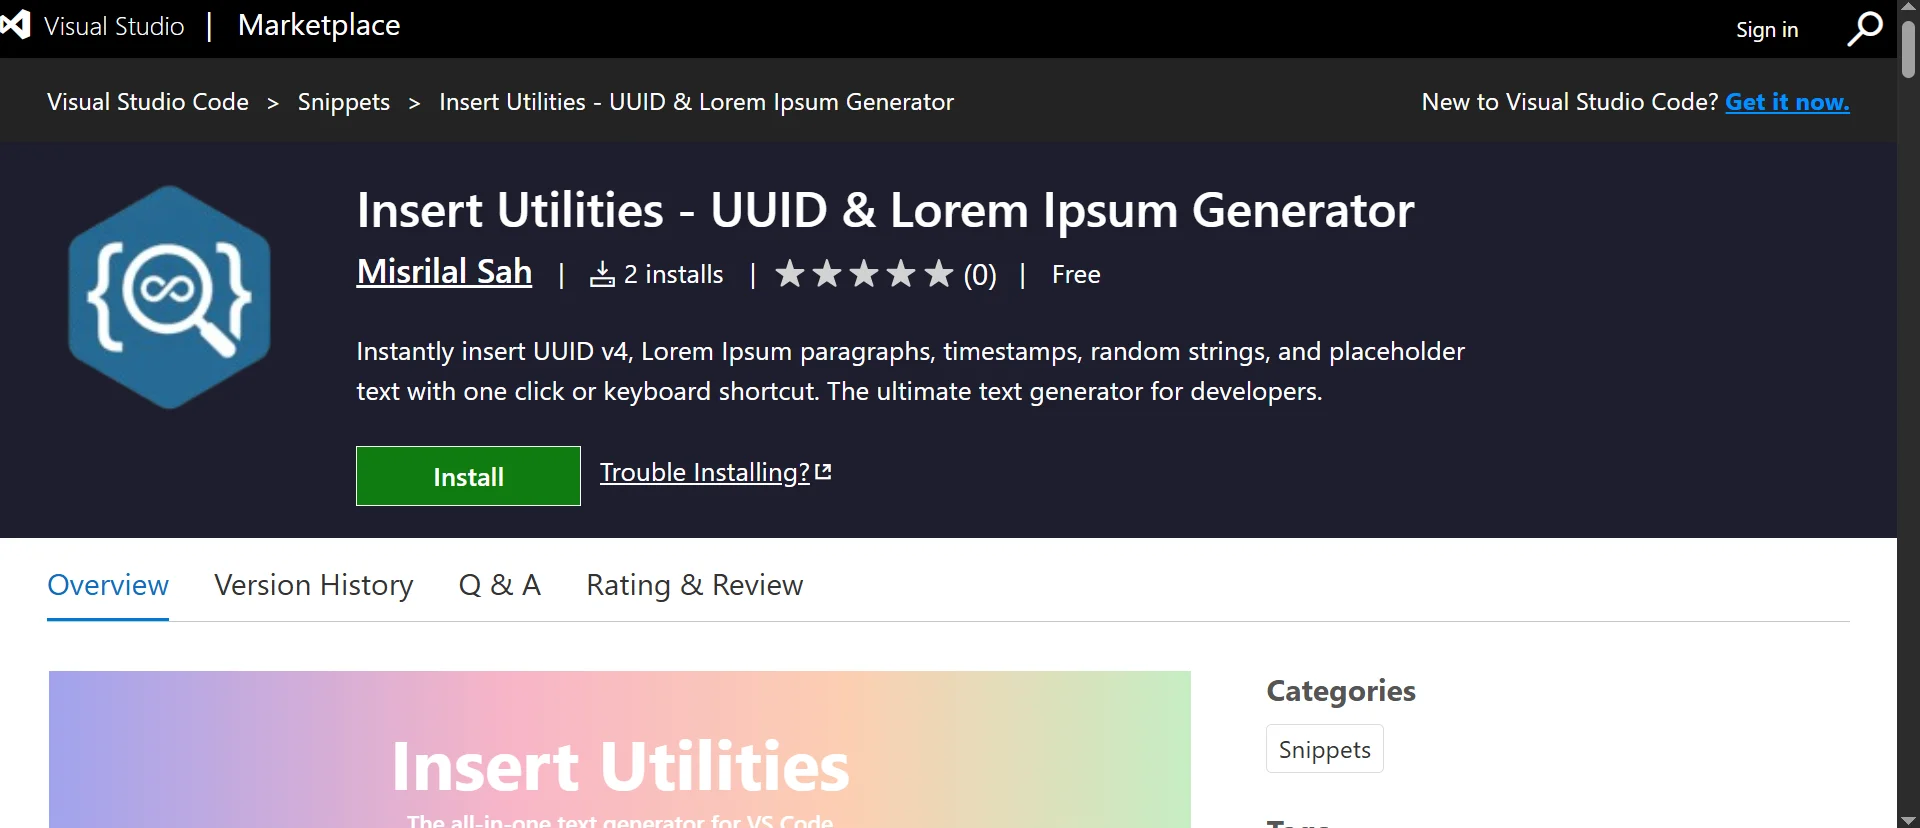Select the Overview tab
This screenshot has height=828, width=1920.
point(108,585)
